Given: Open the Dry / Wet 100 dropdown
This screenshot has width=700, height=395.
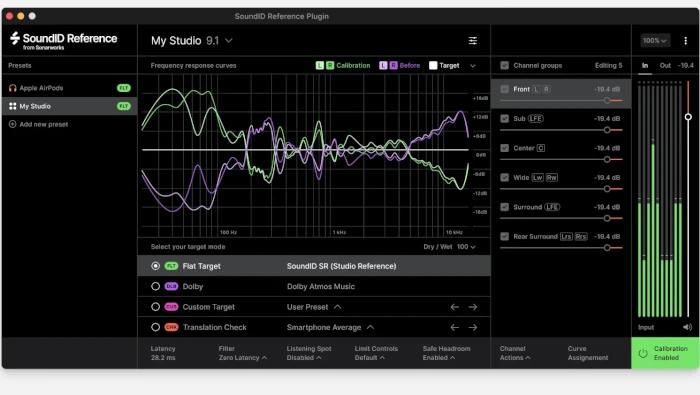Looking at the screenshot, I should pos(450,247).
